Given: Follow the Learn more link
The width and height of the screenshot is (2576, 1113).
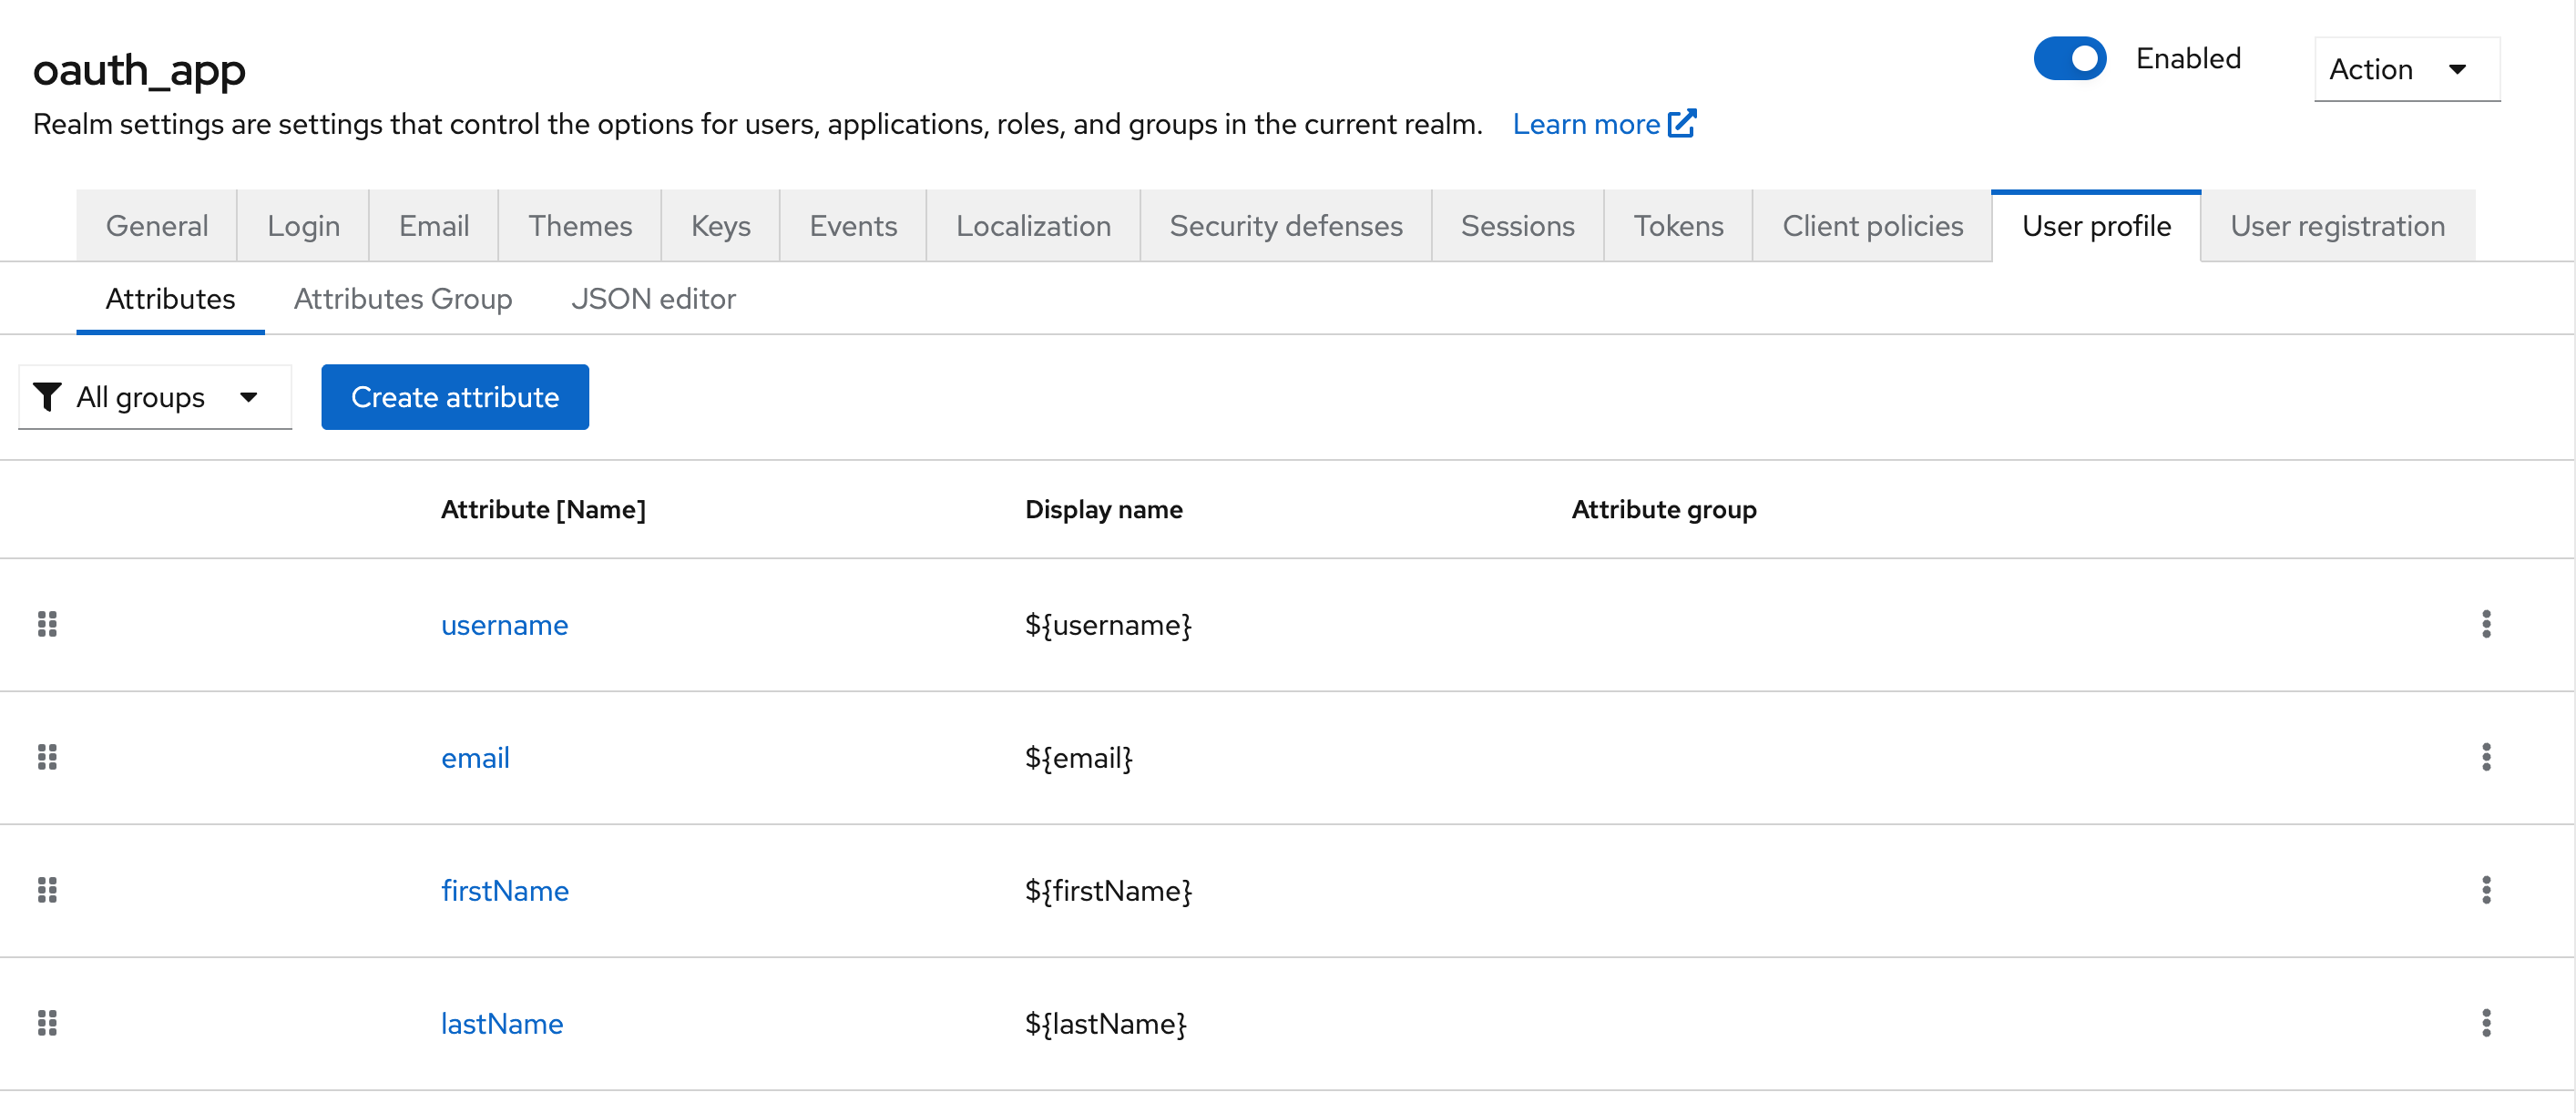Looking at the screenshot, I should pos(1603,124).
